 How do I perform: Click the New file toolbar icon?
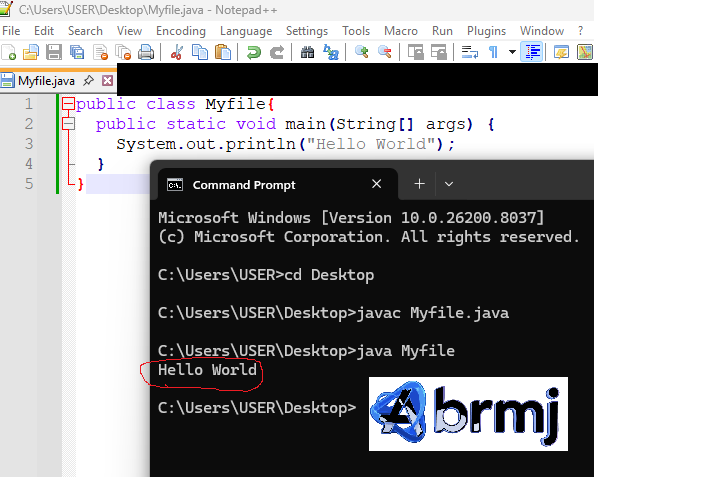pos(9,52)
